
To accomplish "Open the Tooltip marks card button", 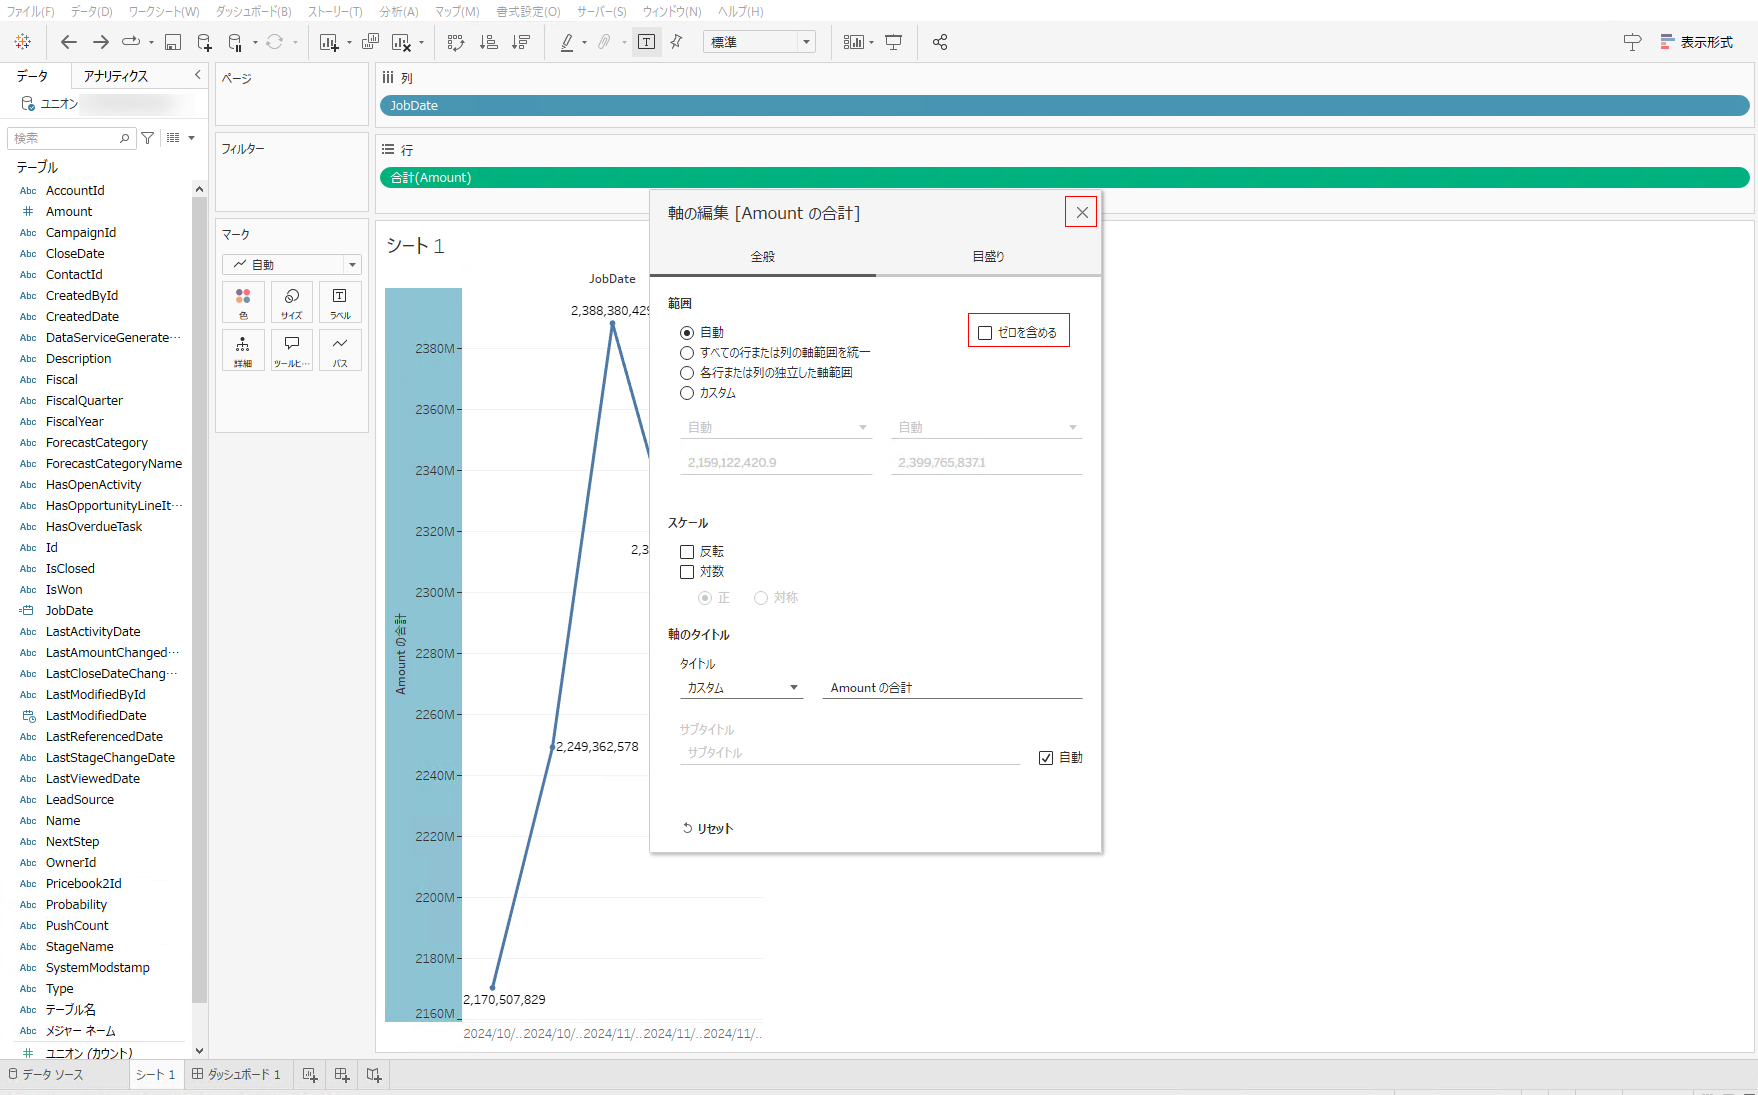I will tap(292, 350).
